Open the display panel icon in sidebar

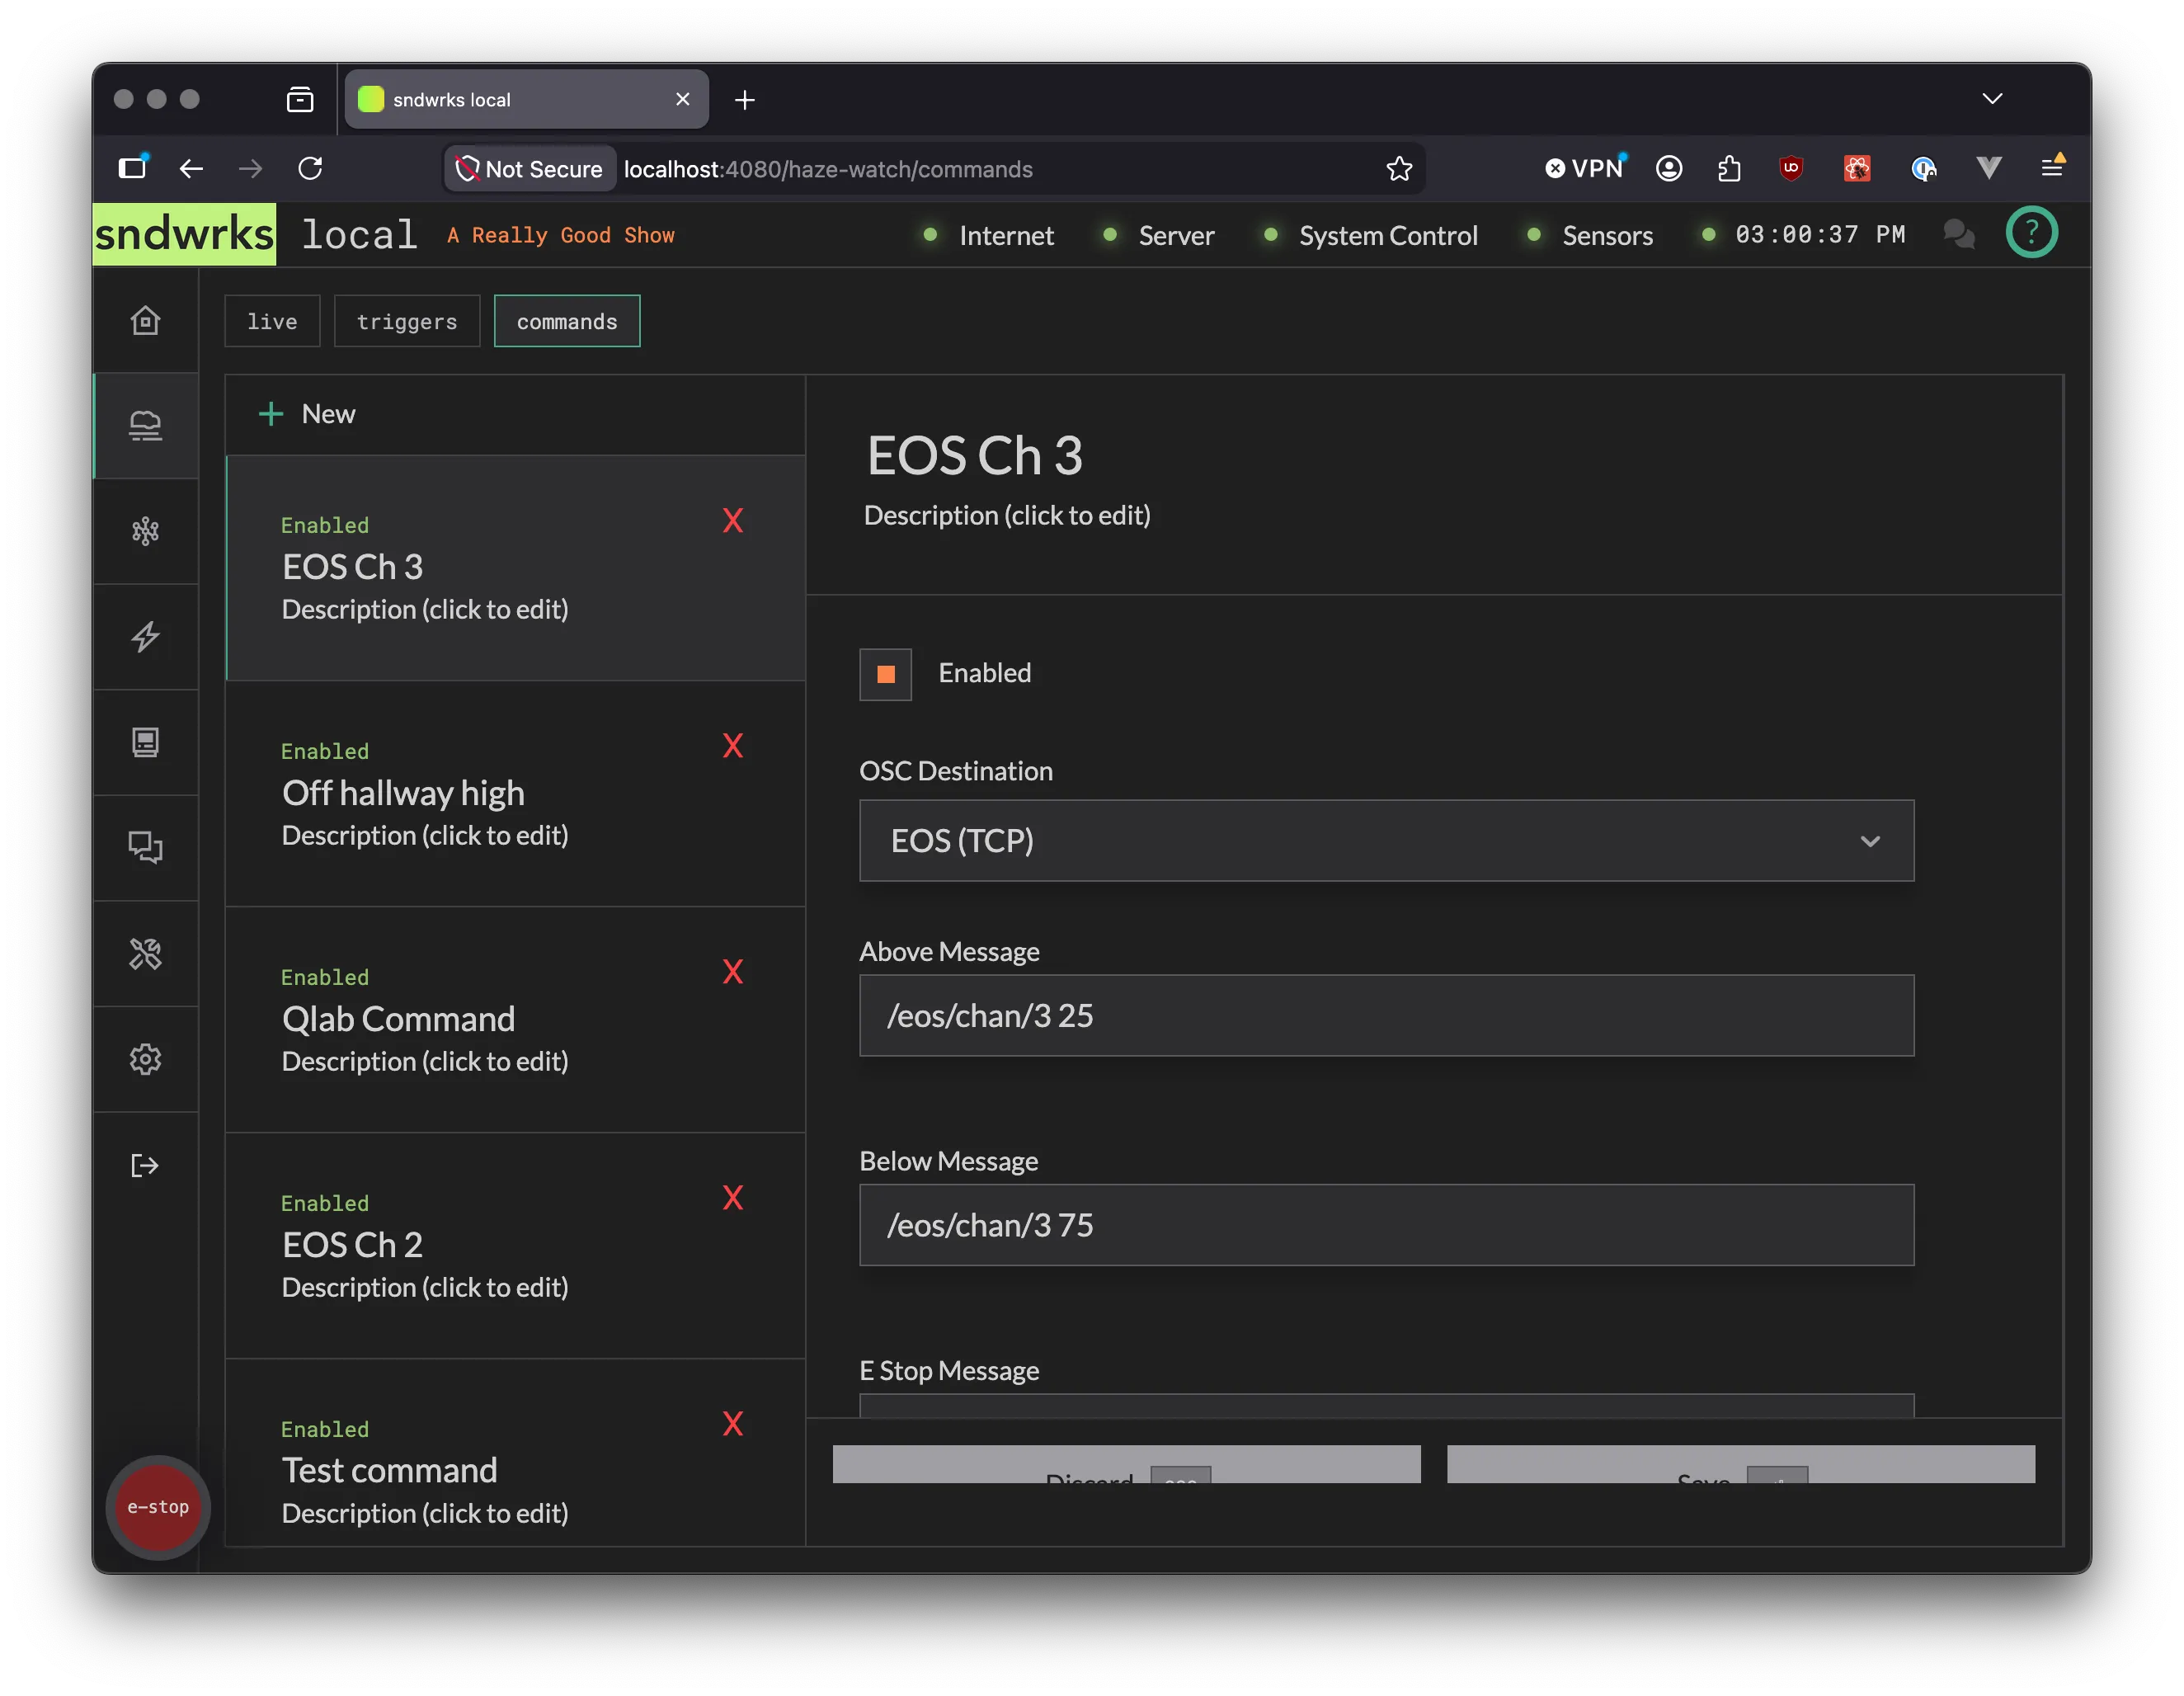pos(145,742)
